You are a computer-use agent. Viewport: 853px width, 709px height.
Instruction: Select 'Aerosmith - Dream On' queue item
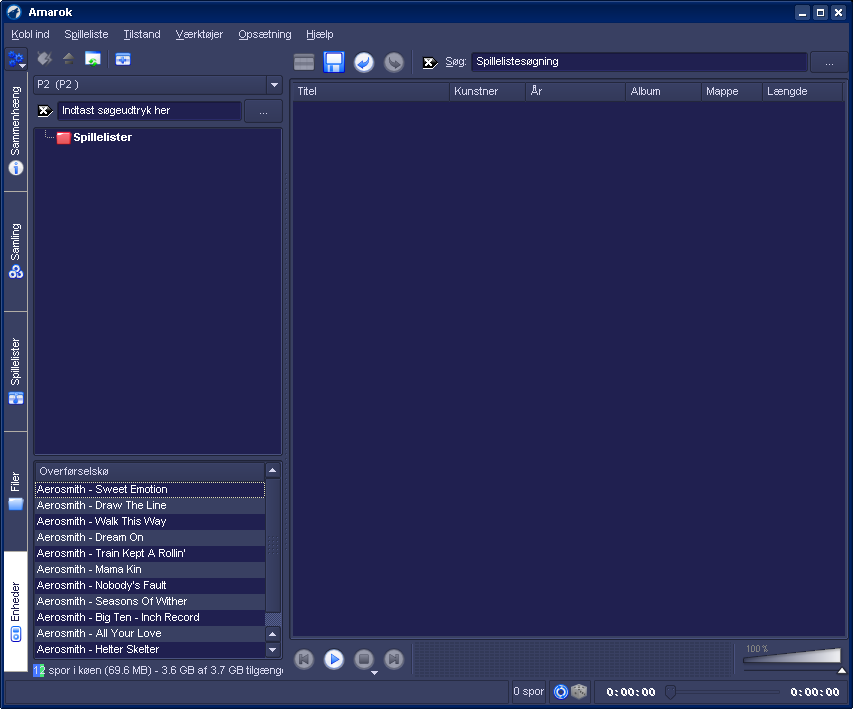coord(150,538)
